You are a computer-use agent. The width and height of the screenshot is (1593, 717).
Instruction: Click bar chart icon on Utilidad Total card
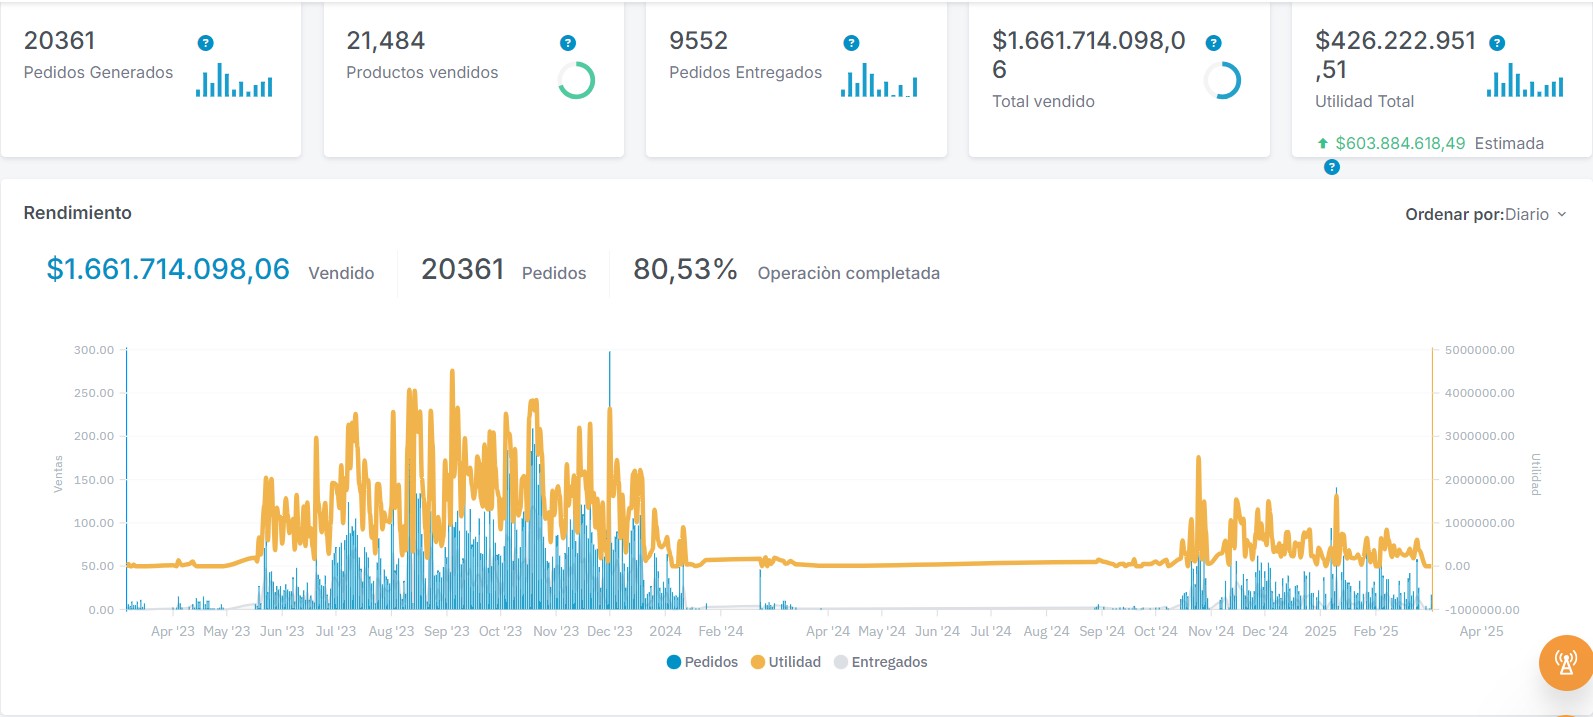[x=1525, y=81]
